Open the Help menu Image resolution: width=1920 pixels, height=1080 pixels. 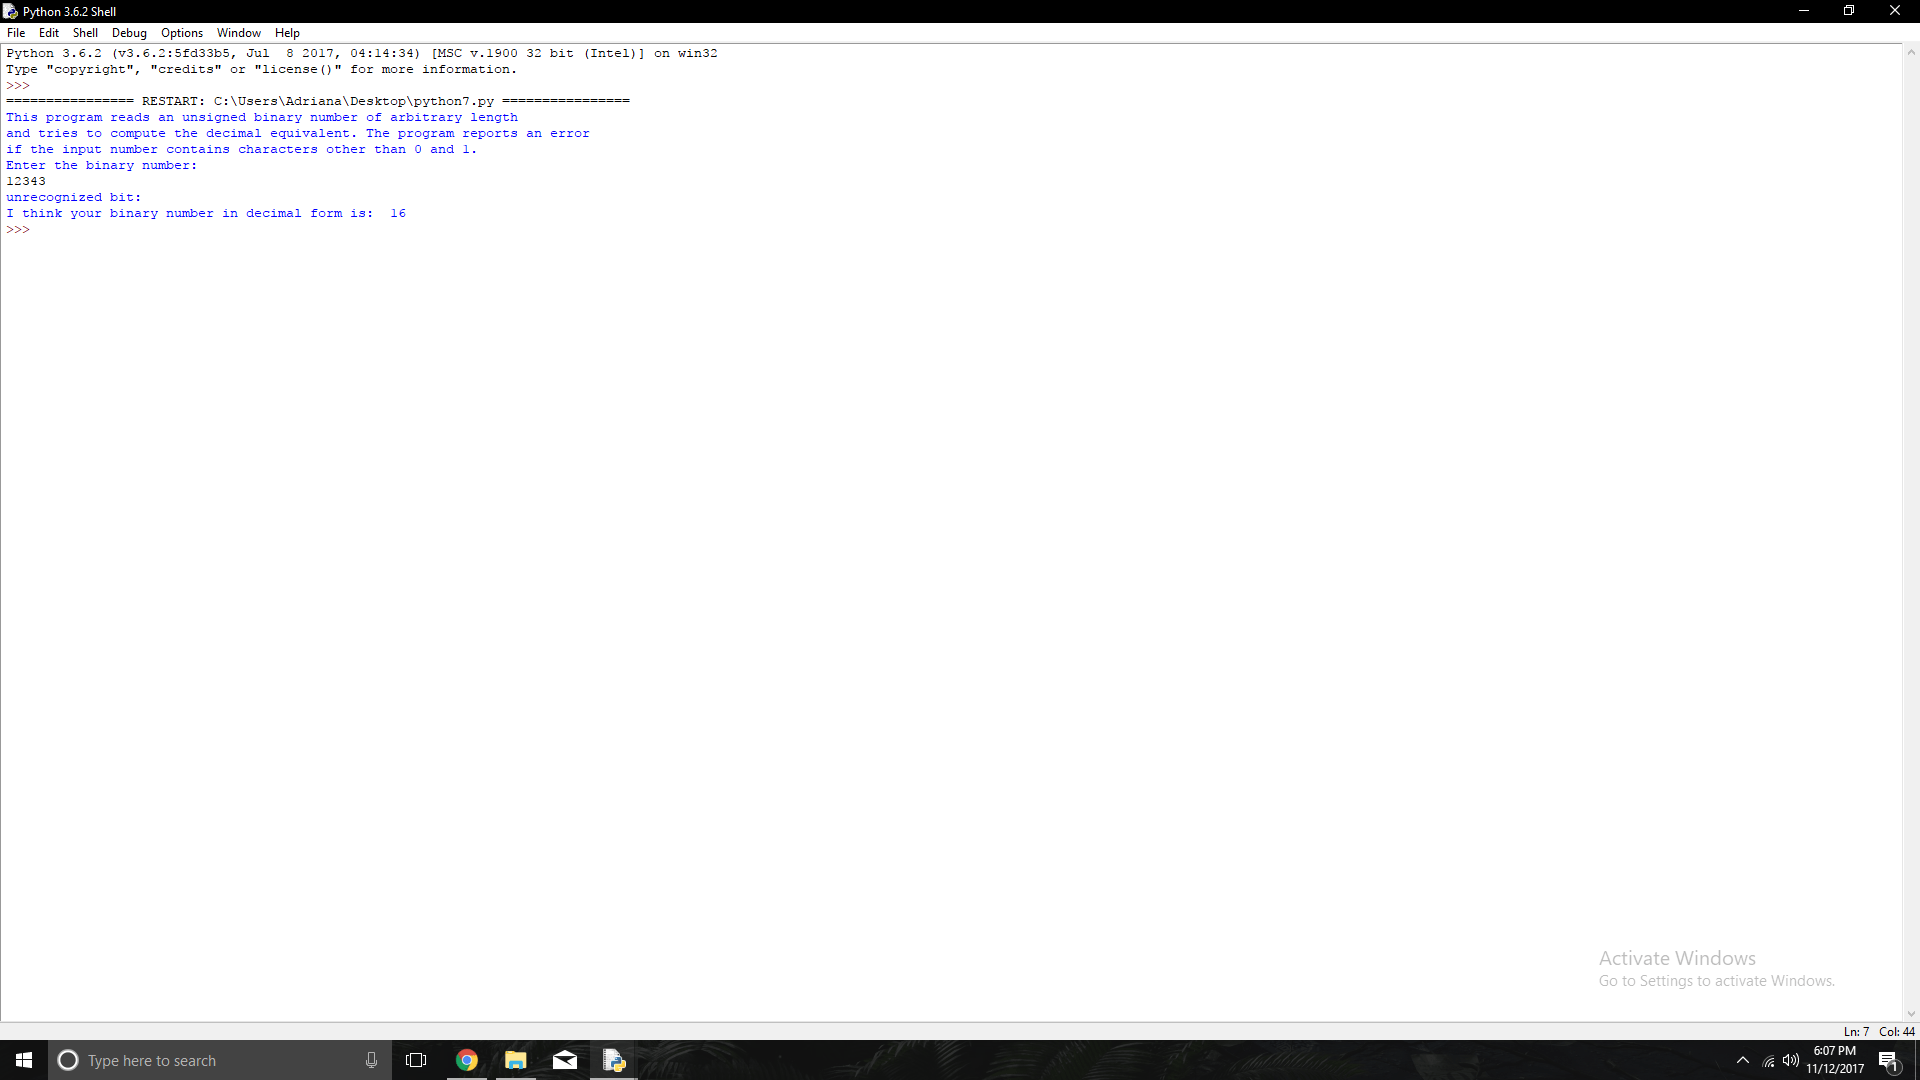pyautogui.click(x=287, y=33)
